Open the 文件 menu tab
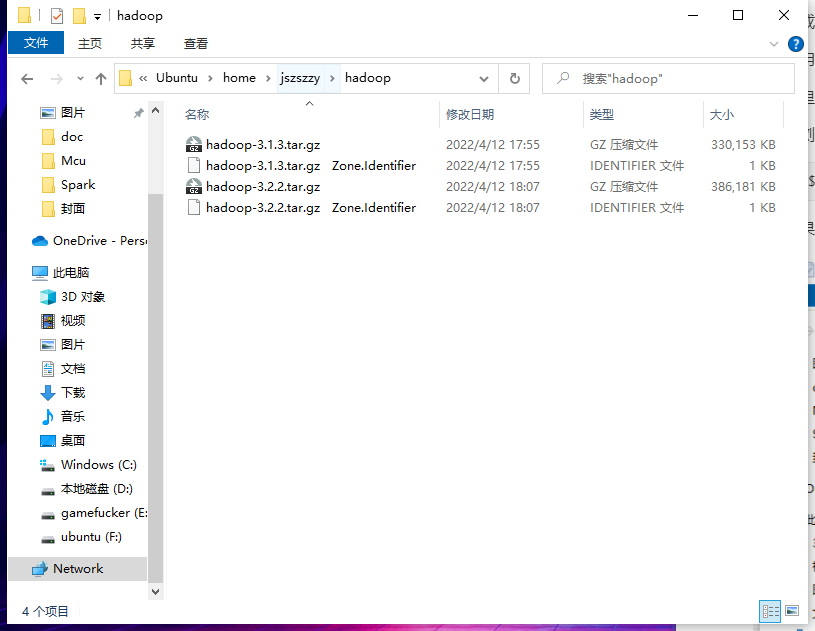 36,43
